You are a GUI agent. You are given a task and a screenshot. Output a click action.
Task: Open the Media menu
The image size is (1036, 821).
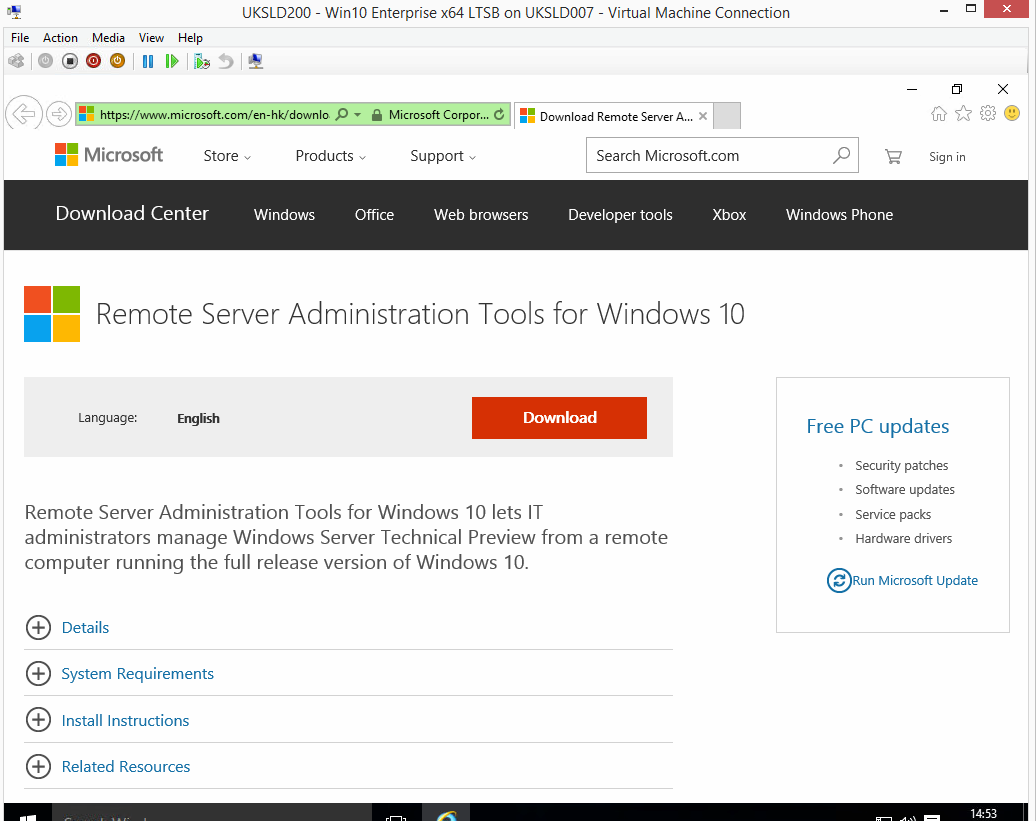coord(108,38)
